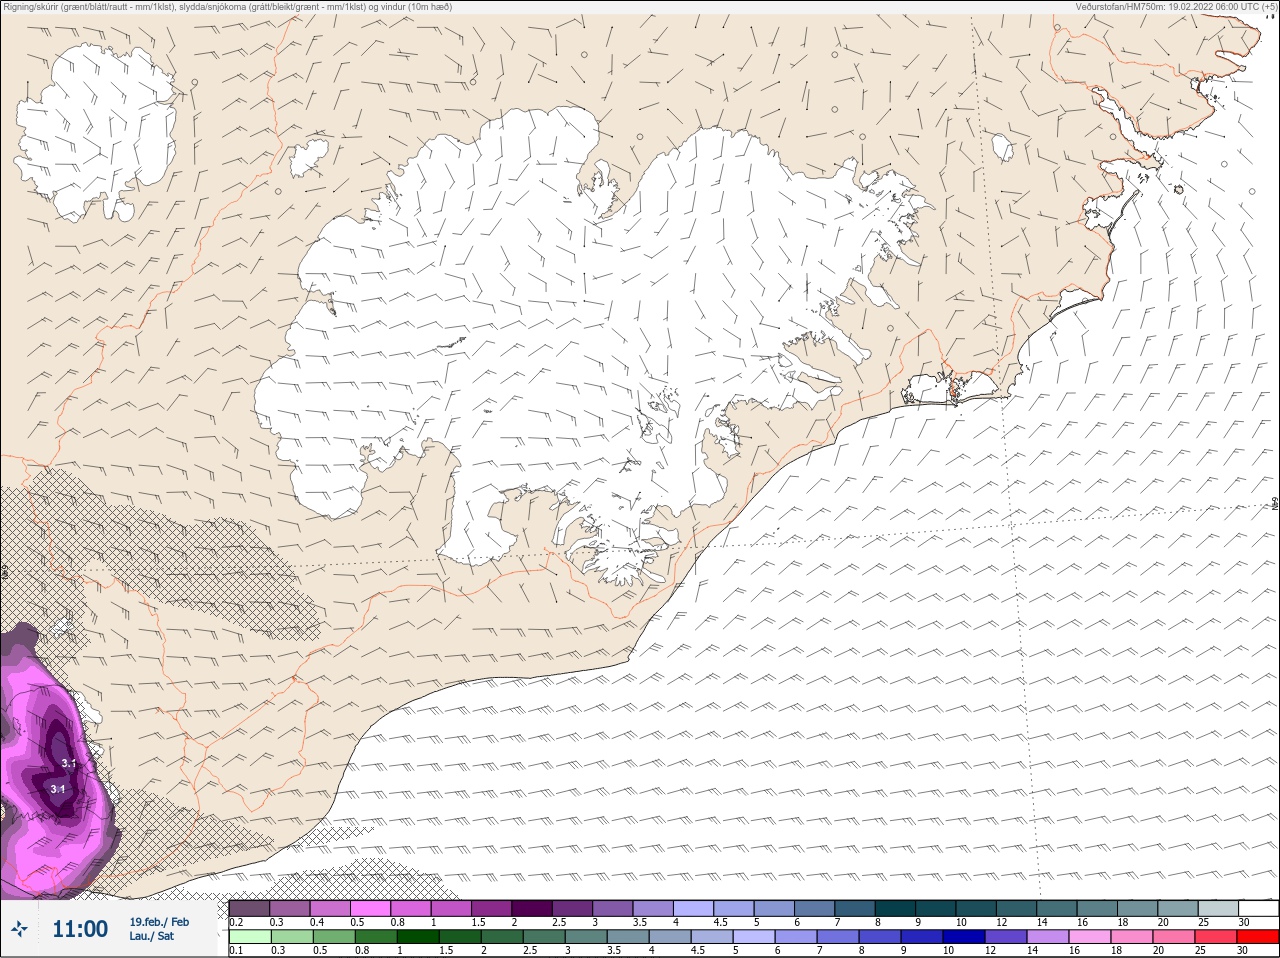Click the weather office logo icon beside 11:00
This screenshot has height=958, width=1280.
coord(19,929)
